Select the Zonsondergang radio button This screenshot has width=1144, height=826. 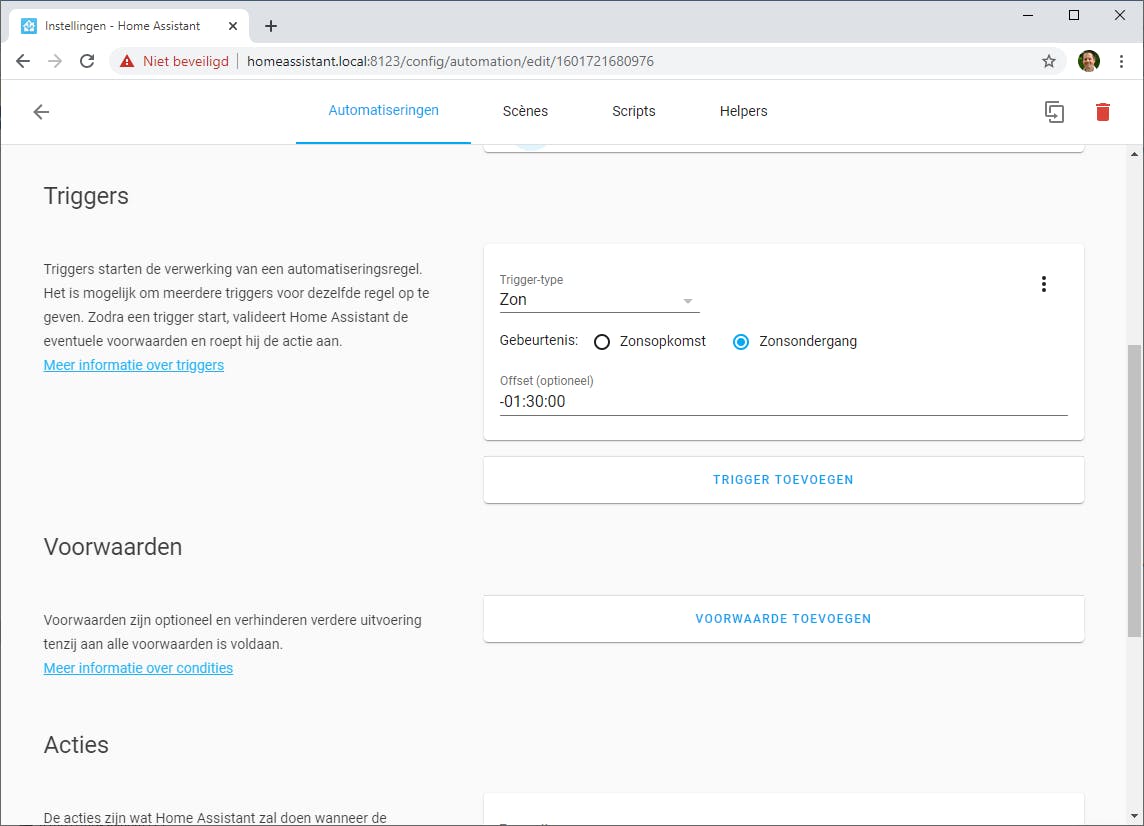741,342
